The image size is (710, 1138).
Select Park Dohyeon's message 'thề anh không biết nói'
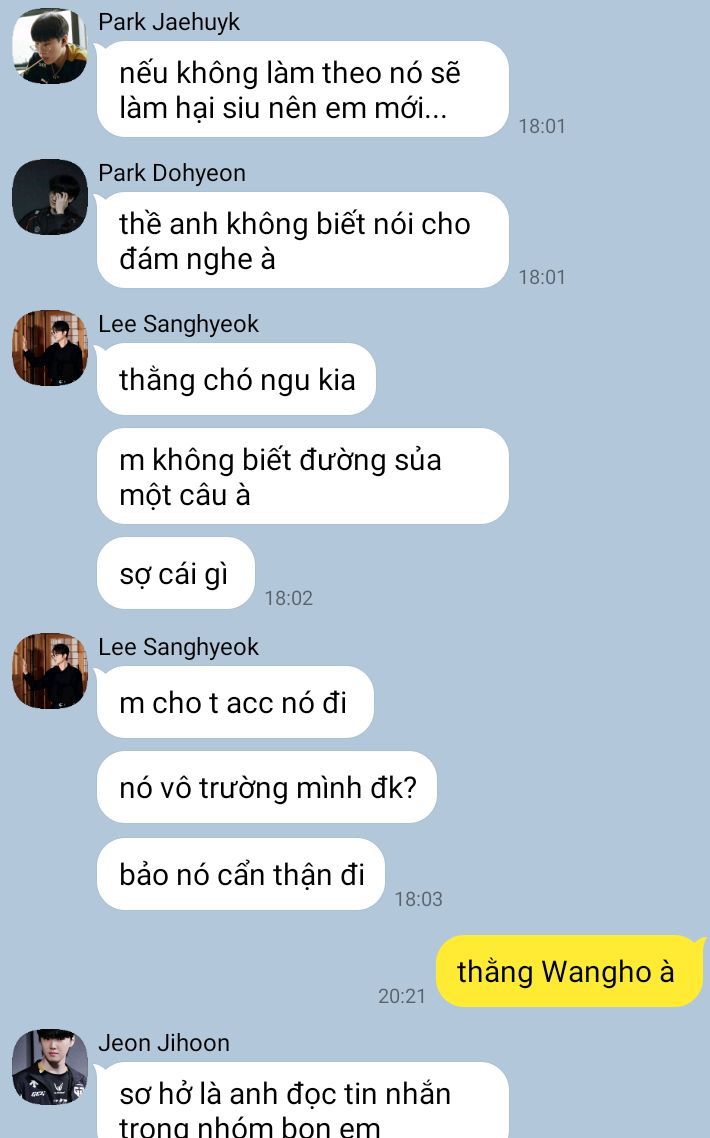pyautogui.click(x=303, y=240)
